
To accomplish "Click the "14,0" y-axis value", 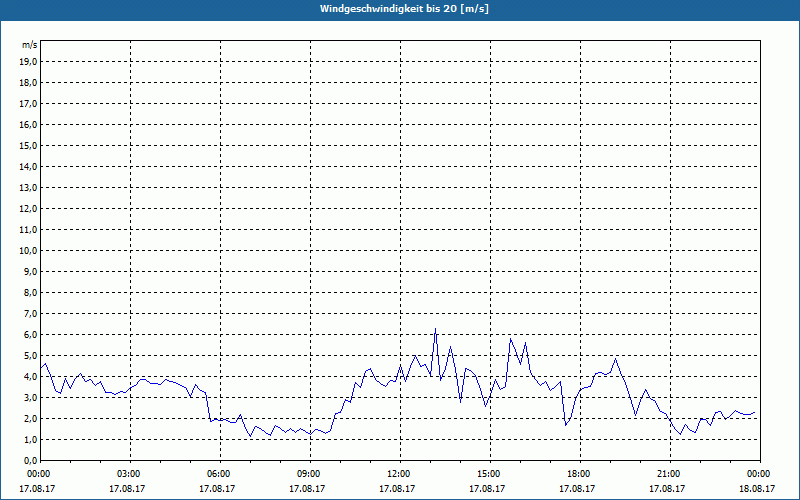I will (x=28, y=166).
